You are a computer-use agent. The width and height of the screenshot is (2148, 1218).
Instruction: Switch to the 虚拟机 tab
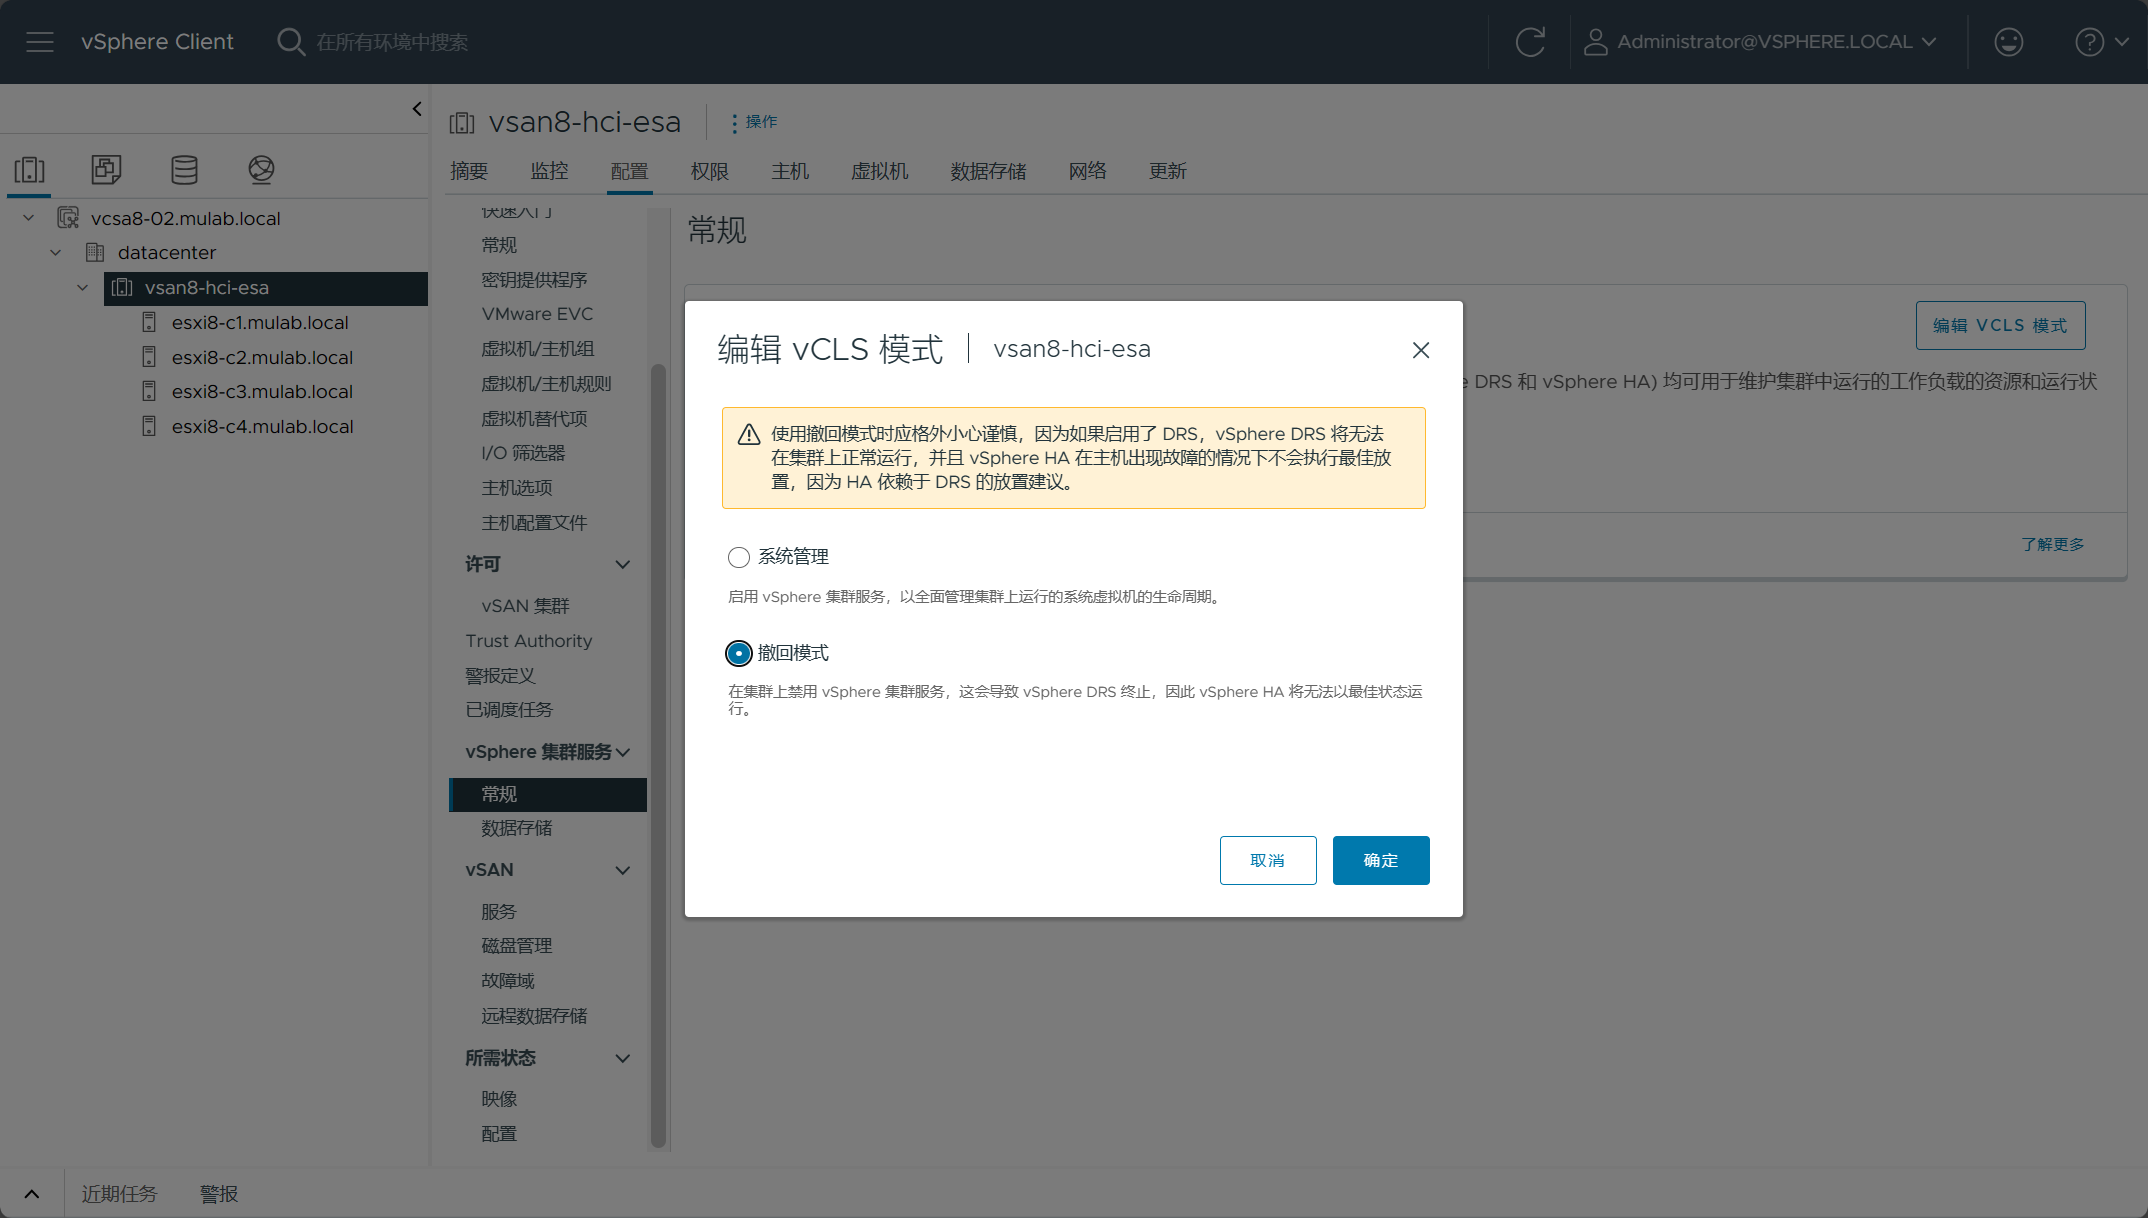880,171
